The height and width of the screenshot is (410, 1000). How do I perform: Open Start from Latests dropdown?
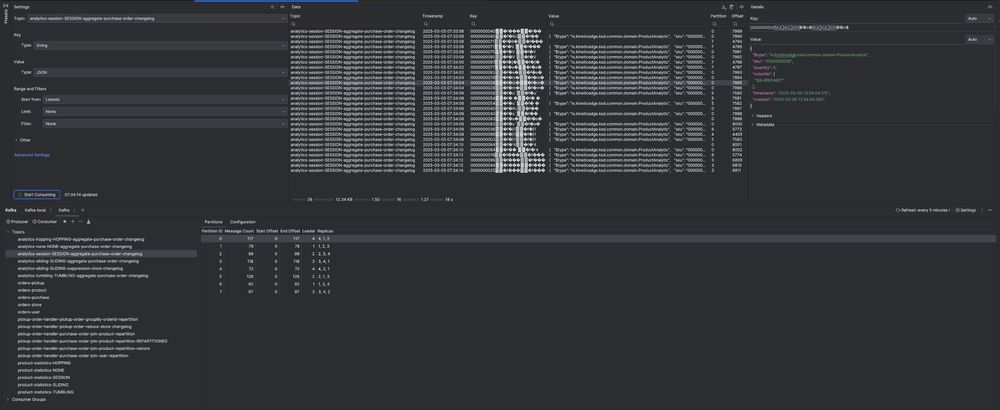pos(165,99)
